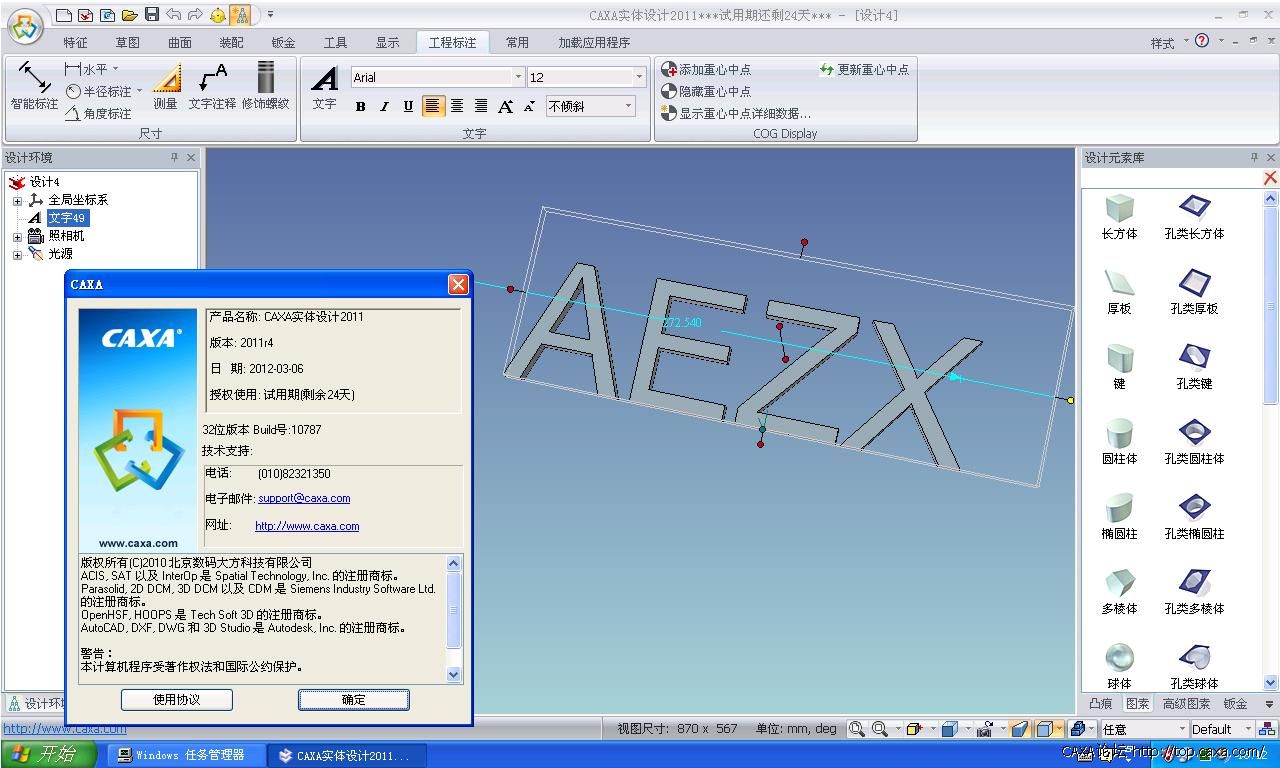1280x768 pixels.
Task: Click the License Agreement (使用协议) button
Action: 177,700
